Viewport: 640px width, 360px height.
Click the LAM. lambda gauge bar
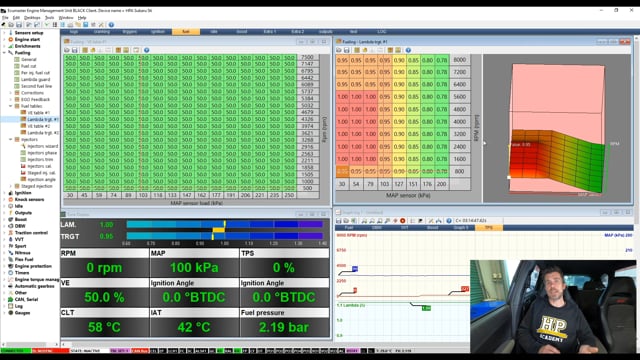click(x=225, y=224)
